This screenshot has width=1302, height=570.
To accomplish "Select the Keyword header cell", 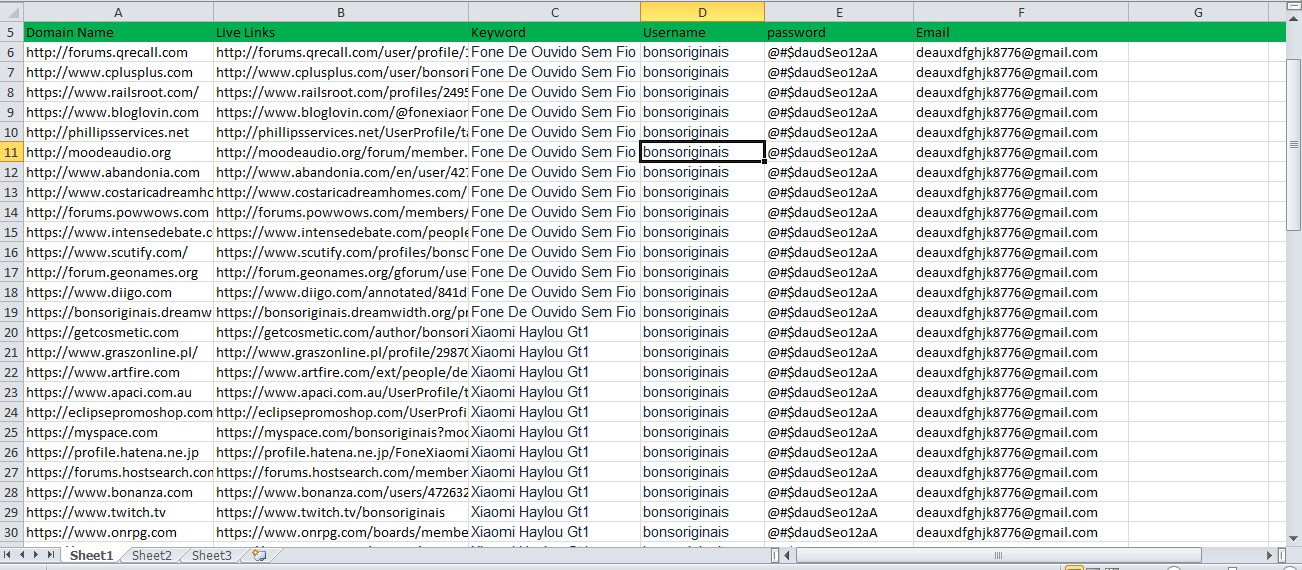I will (x=554, y=32).
